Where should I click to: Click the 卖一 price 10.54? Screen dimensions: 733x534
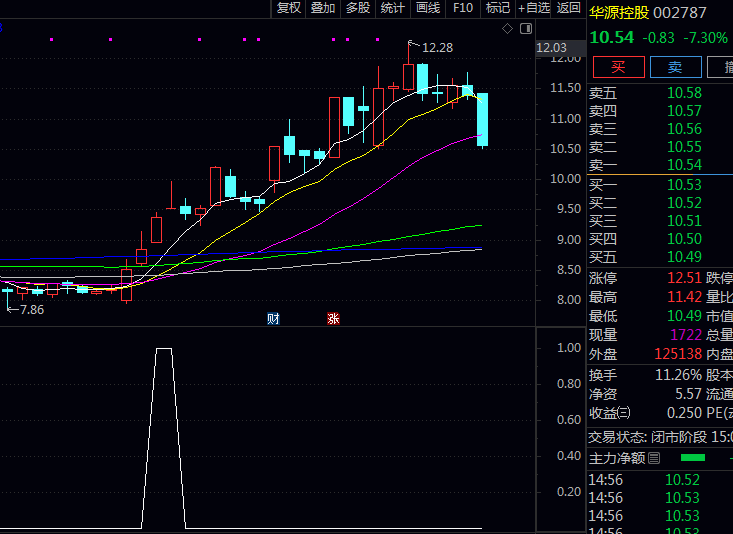684,165
